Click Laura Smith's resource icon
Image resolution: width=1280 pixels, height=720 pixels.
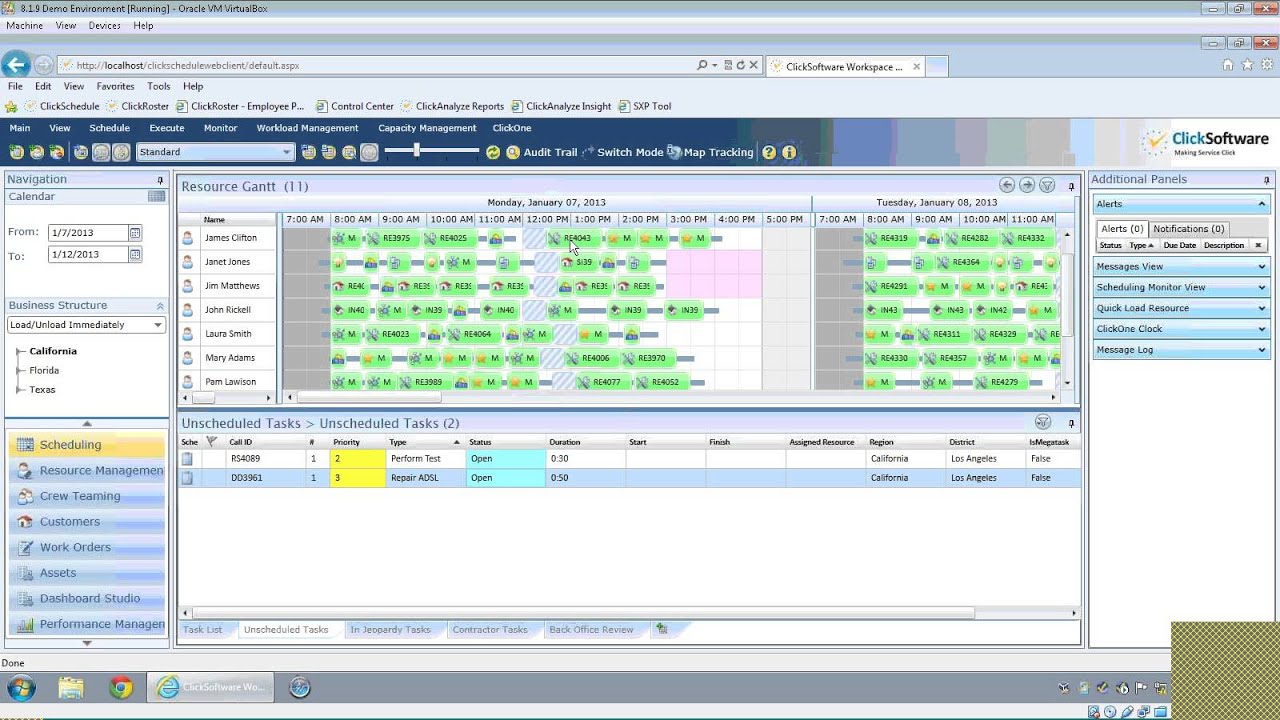click(187, 334)
